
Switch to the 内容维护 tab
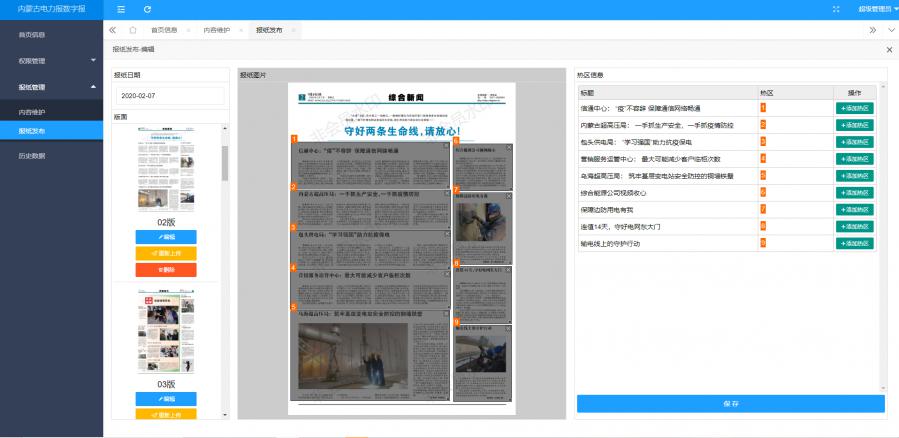216,31
